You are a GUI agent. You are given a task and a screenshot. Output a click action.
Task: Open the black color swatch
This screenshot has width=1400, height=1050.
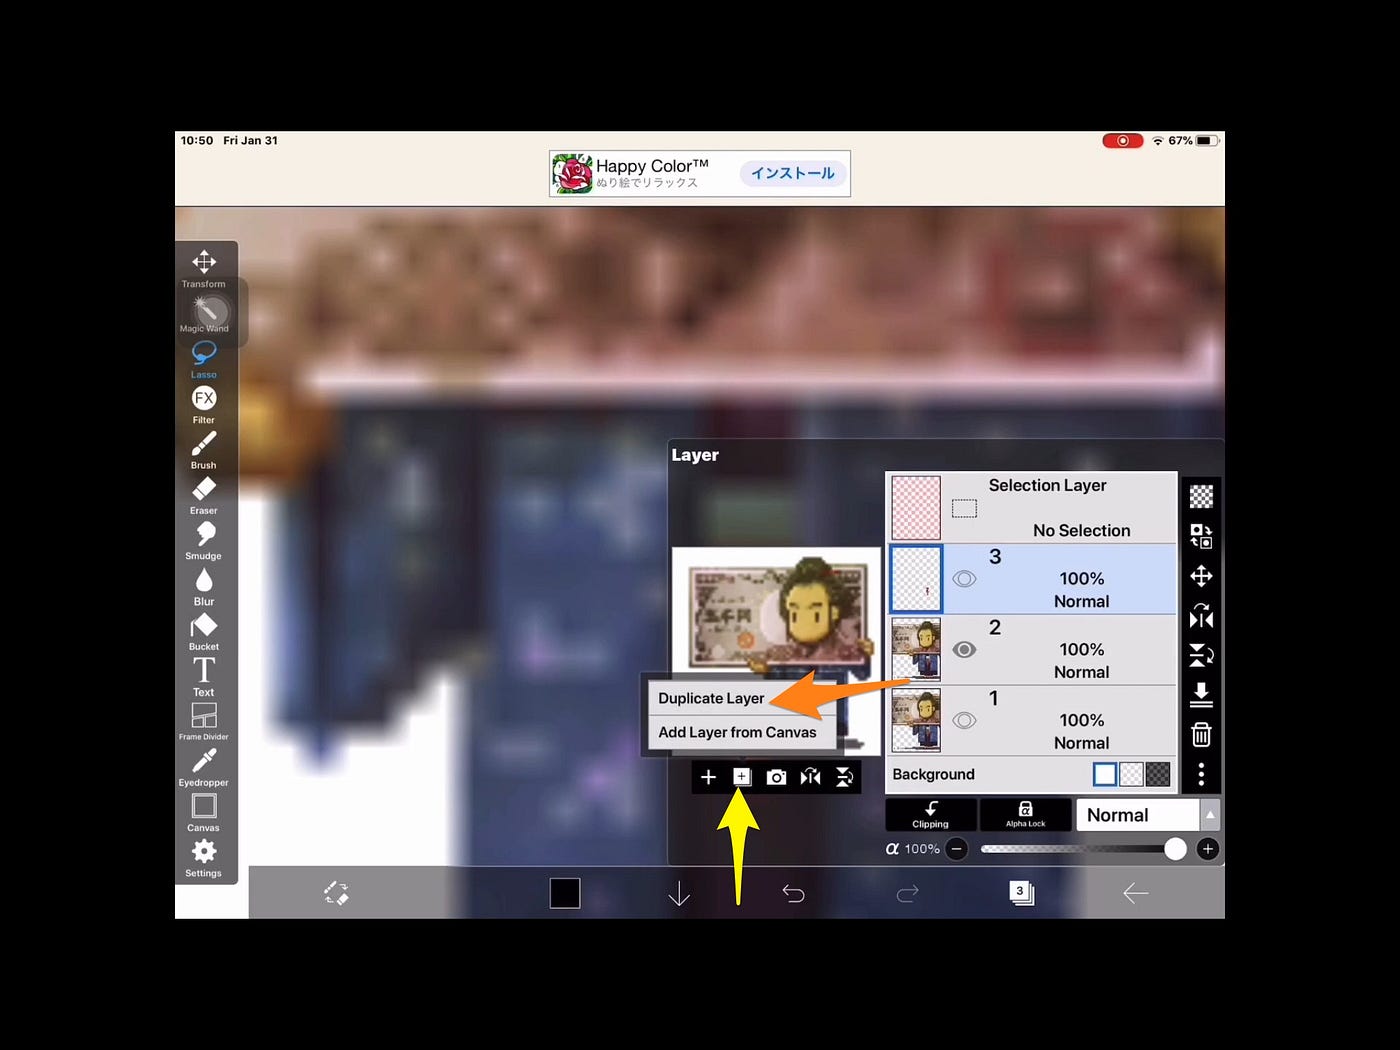(x=565, y=893)
